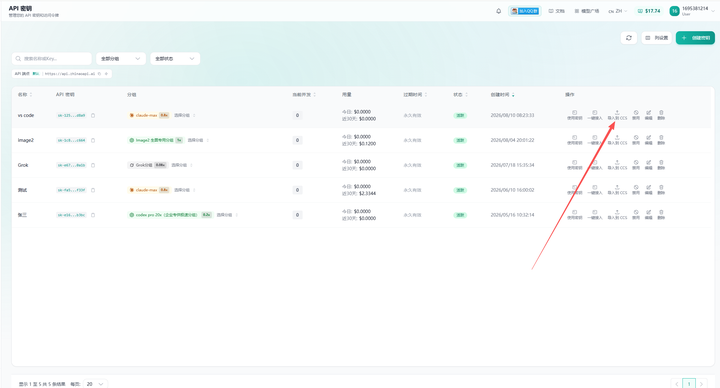The height and width of the screenshot is (388, 720).
Task: Delete the Image2 key
Action: (661, 140)
